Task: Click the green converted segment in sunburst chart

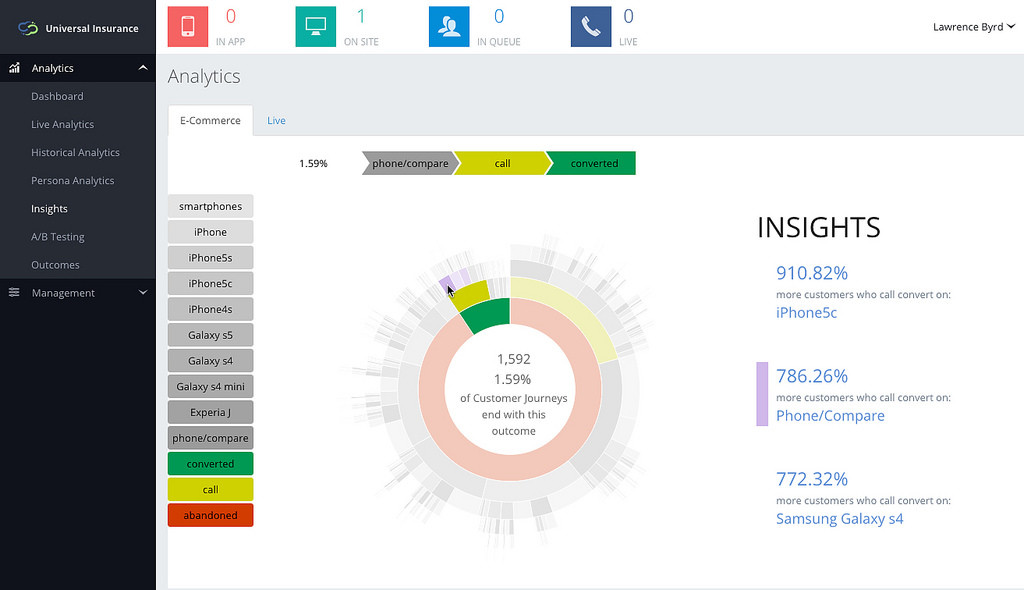Action: [x=488, y=315]
